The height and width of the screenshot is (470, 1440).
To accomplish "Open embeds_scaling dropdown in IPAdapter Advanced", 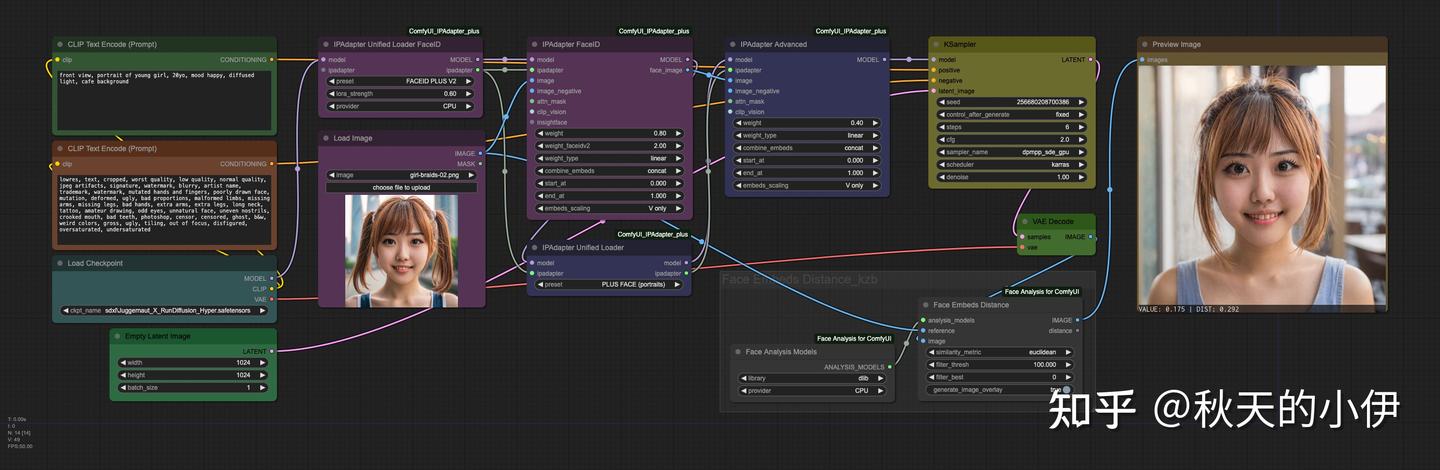I will click(x=808, y=185).
